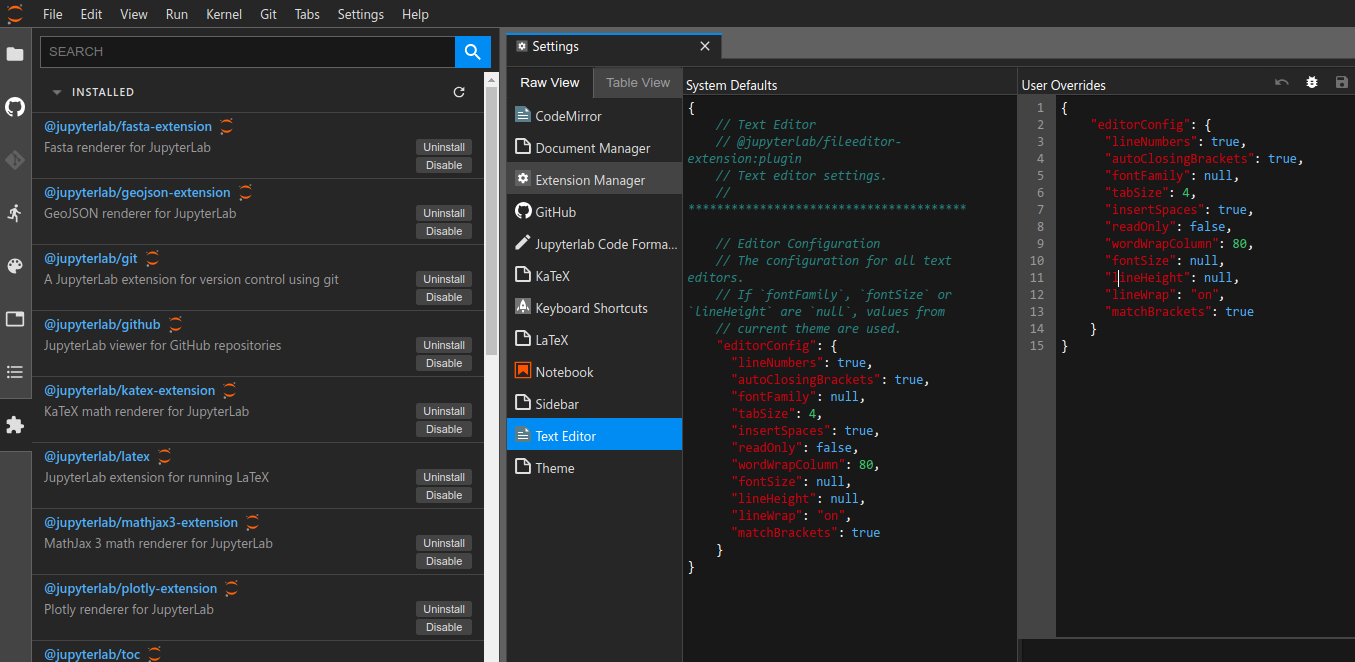
Task: Click the JupyterLab logo icon
Action: coord(15,14)
